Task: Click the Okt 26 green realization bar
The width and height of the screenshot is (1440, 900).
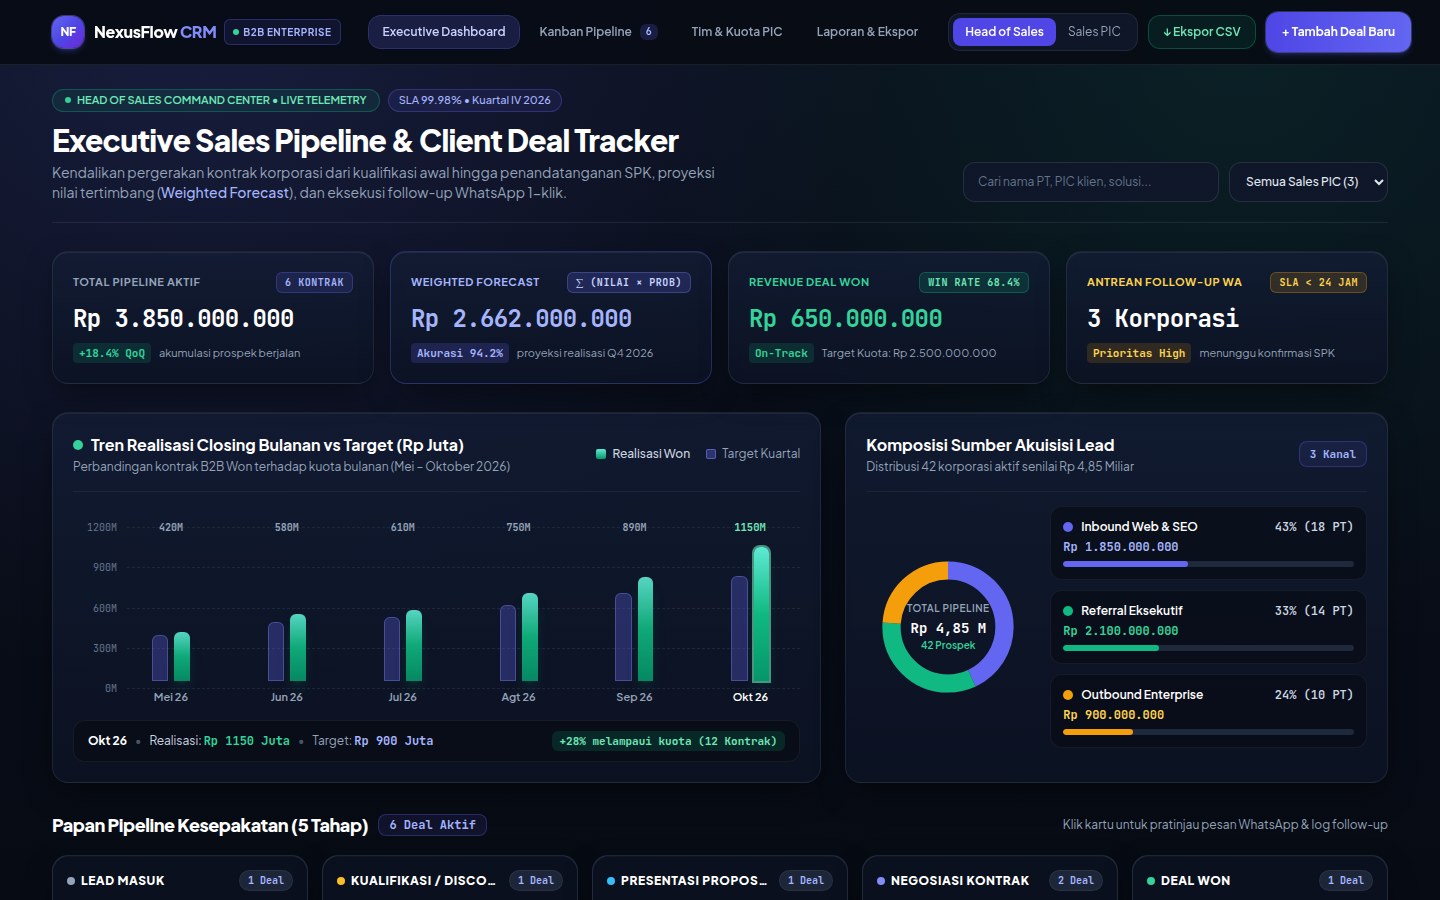Action: point(761,614)
